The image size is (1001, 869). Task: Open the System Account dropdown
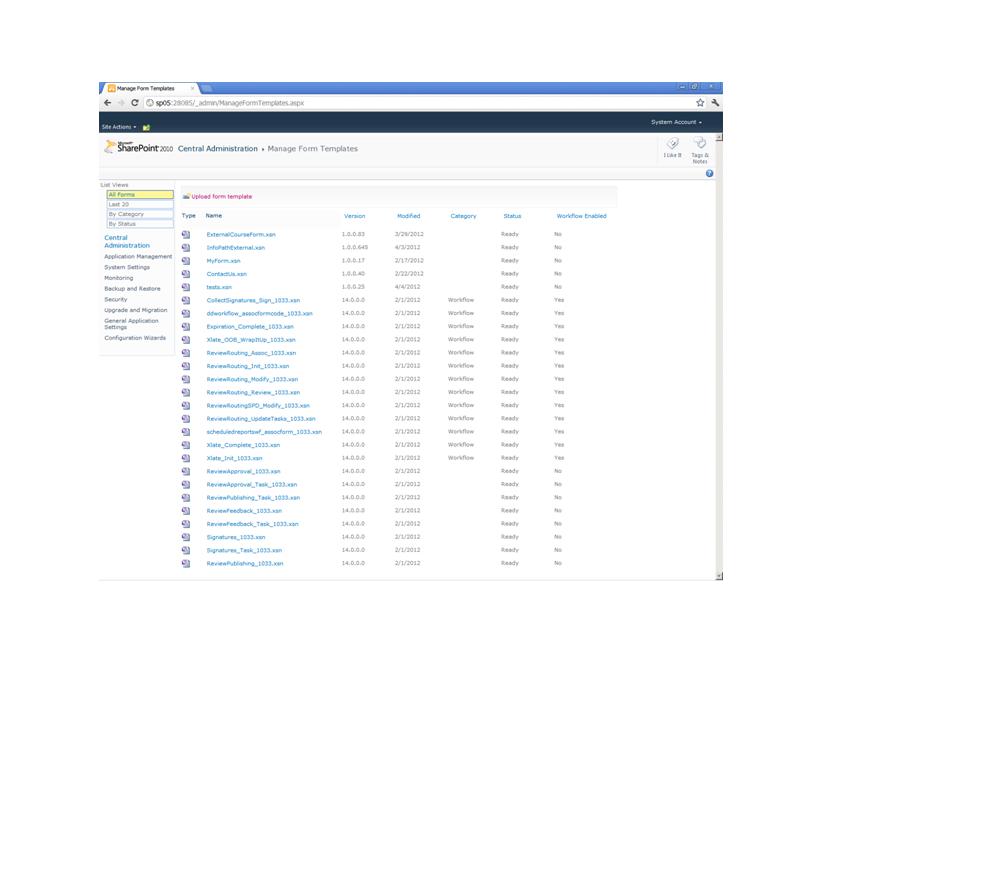675,122
